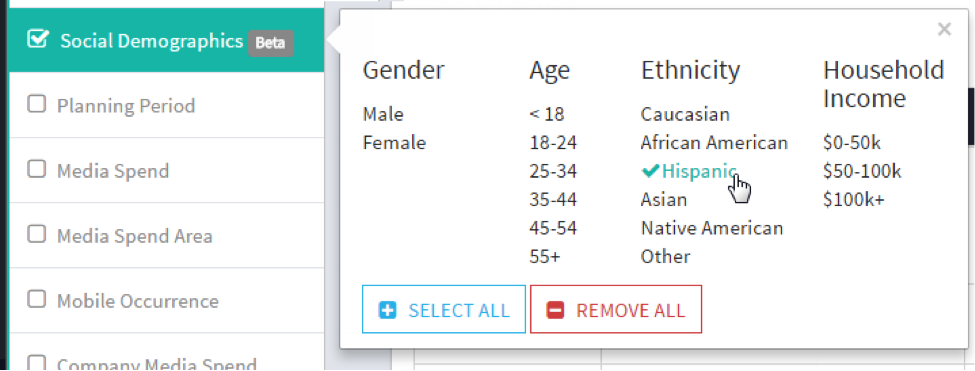Tick the Media Spend checkbox

(37, 169)
